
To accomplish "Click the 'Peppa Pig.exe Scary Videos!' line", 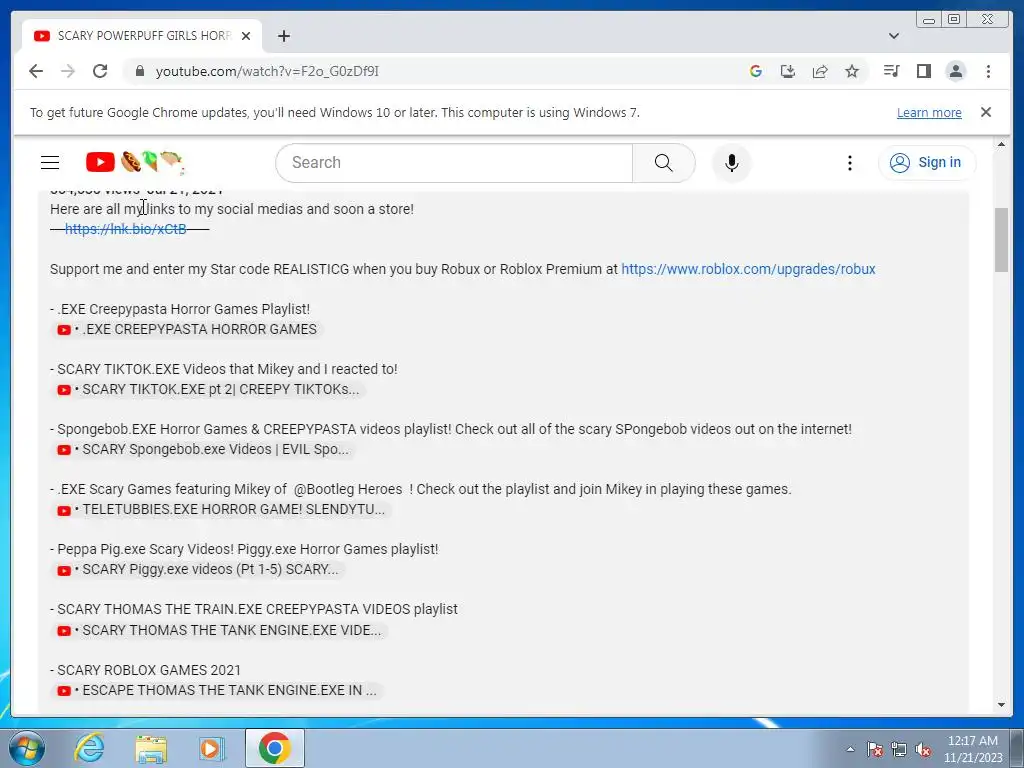I will pyautogui.click(x=244, y=549).
